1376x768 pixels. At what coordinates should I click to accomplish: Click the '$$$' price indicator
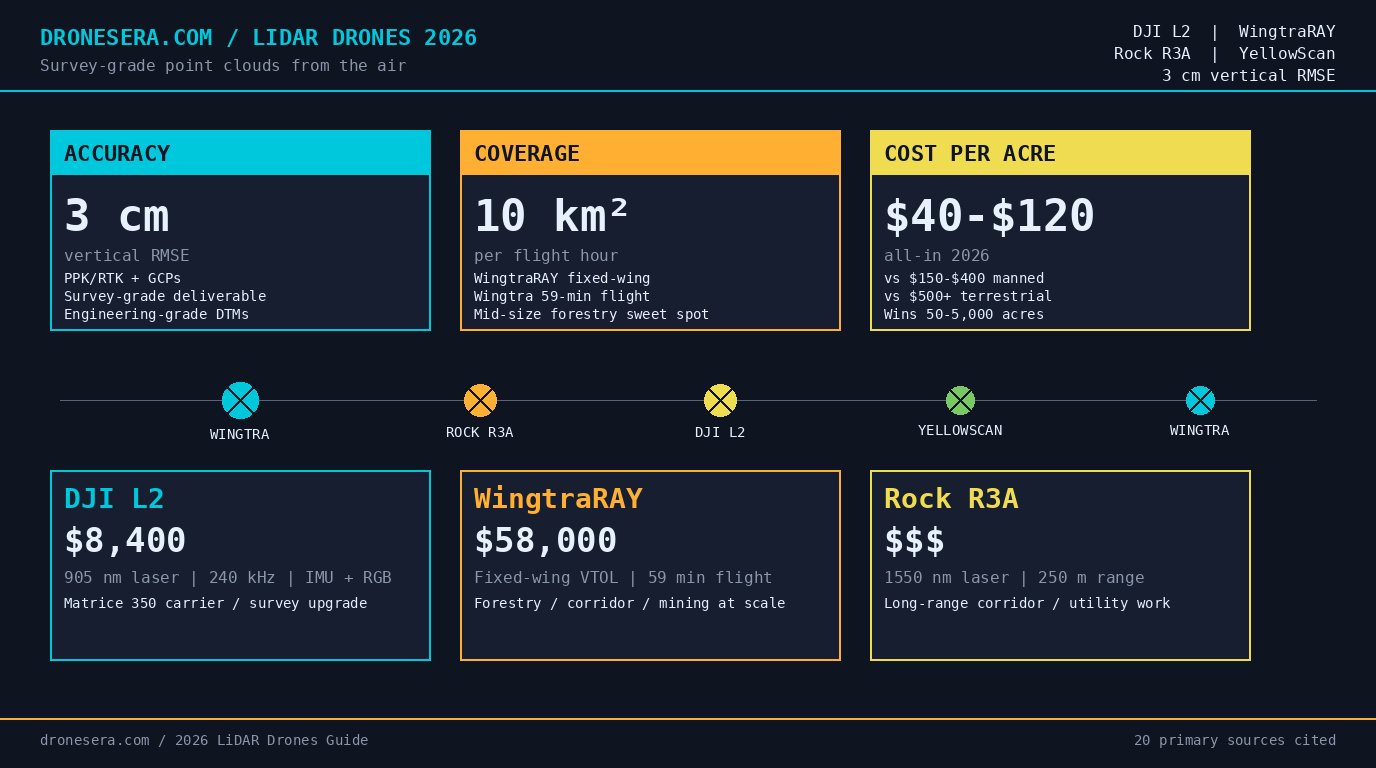(914, 541)
